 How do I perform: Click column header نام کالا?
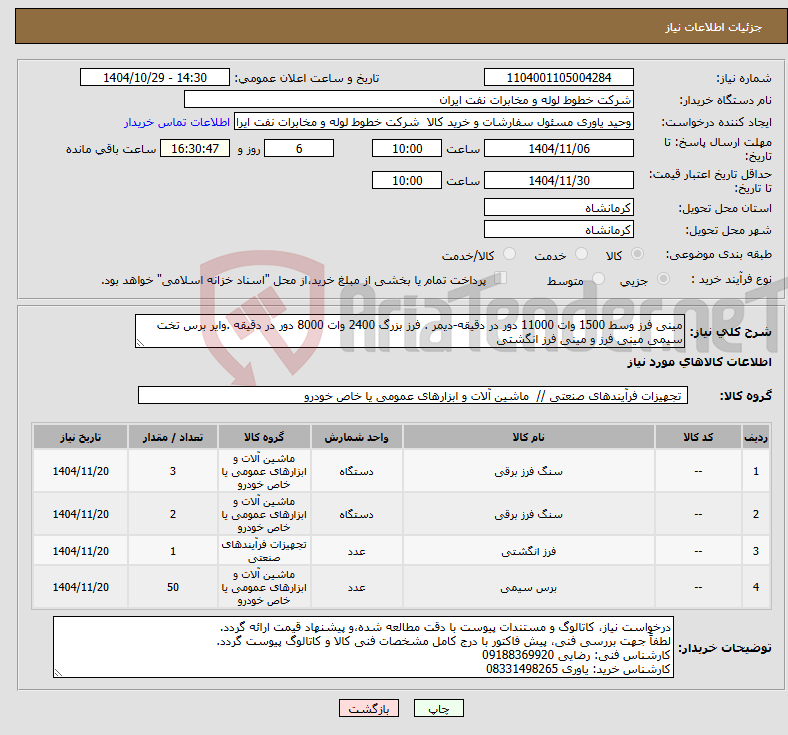coord(528,437)
